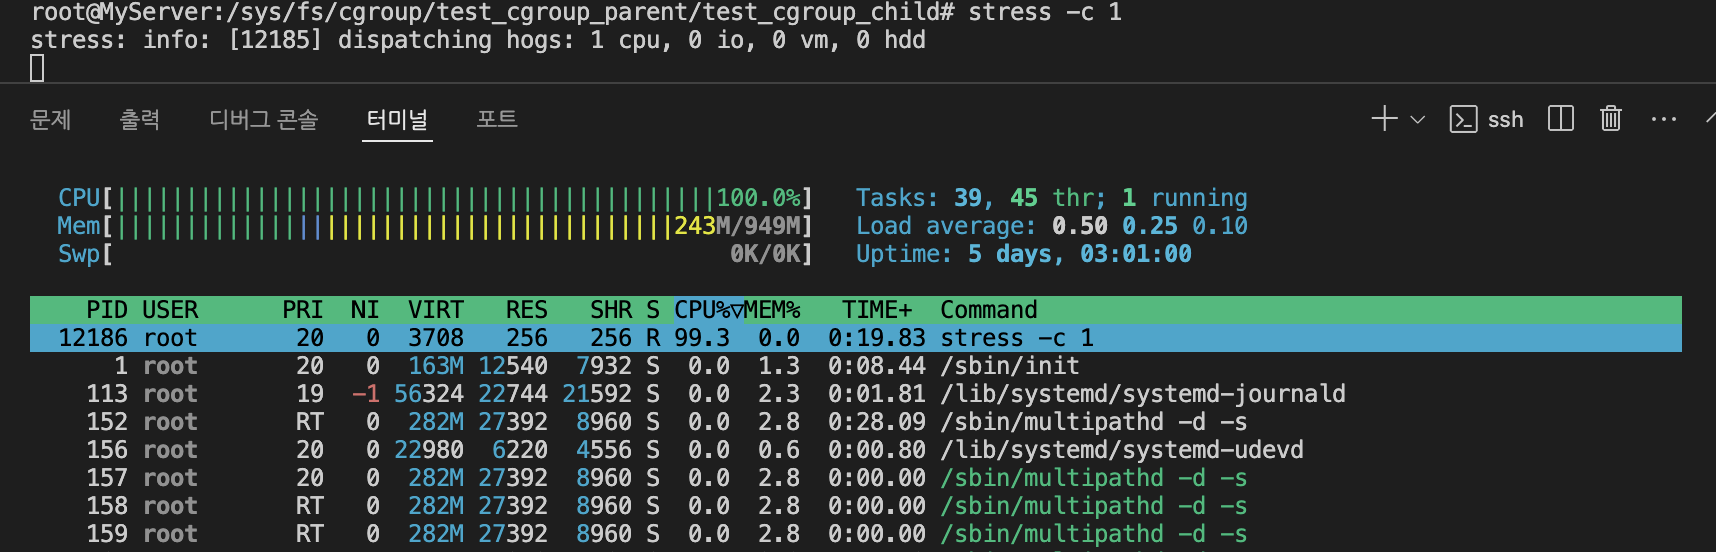This screenshot has height=552, width=1716.
Task: Open the 디버그 콘솔 tab
Action: 263,120
